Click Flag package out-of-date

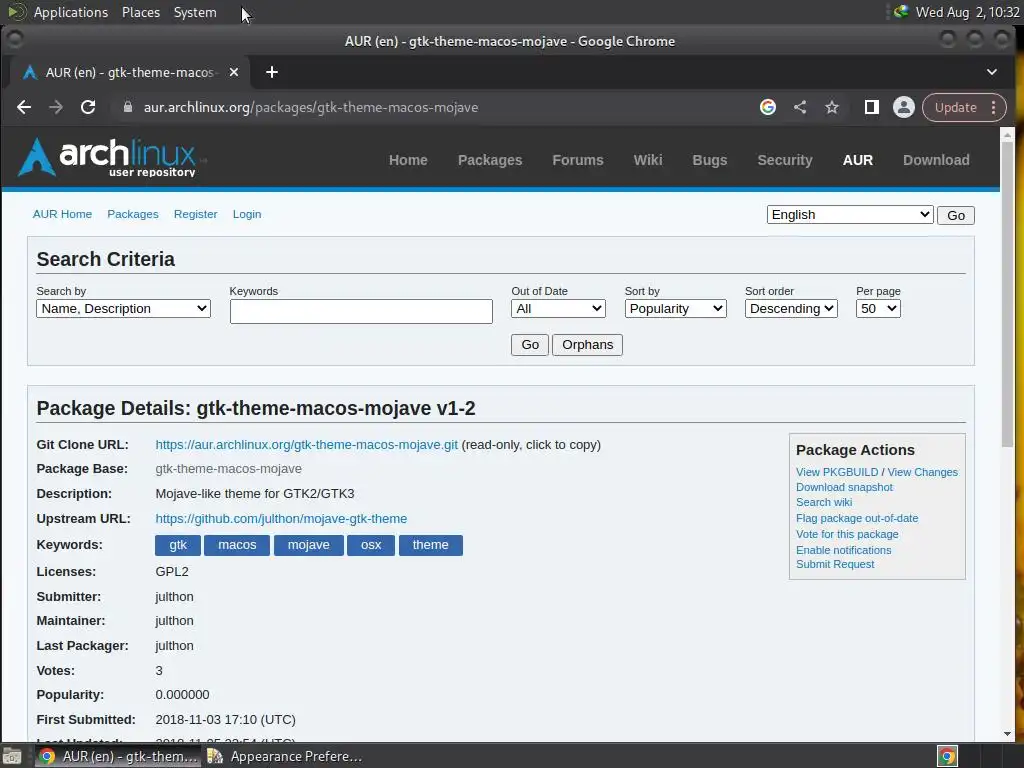pyautogui.click(x=857, y=518)
